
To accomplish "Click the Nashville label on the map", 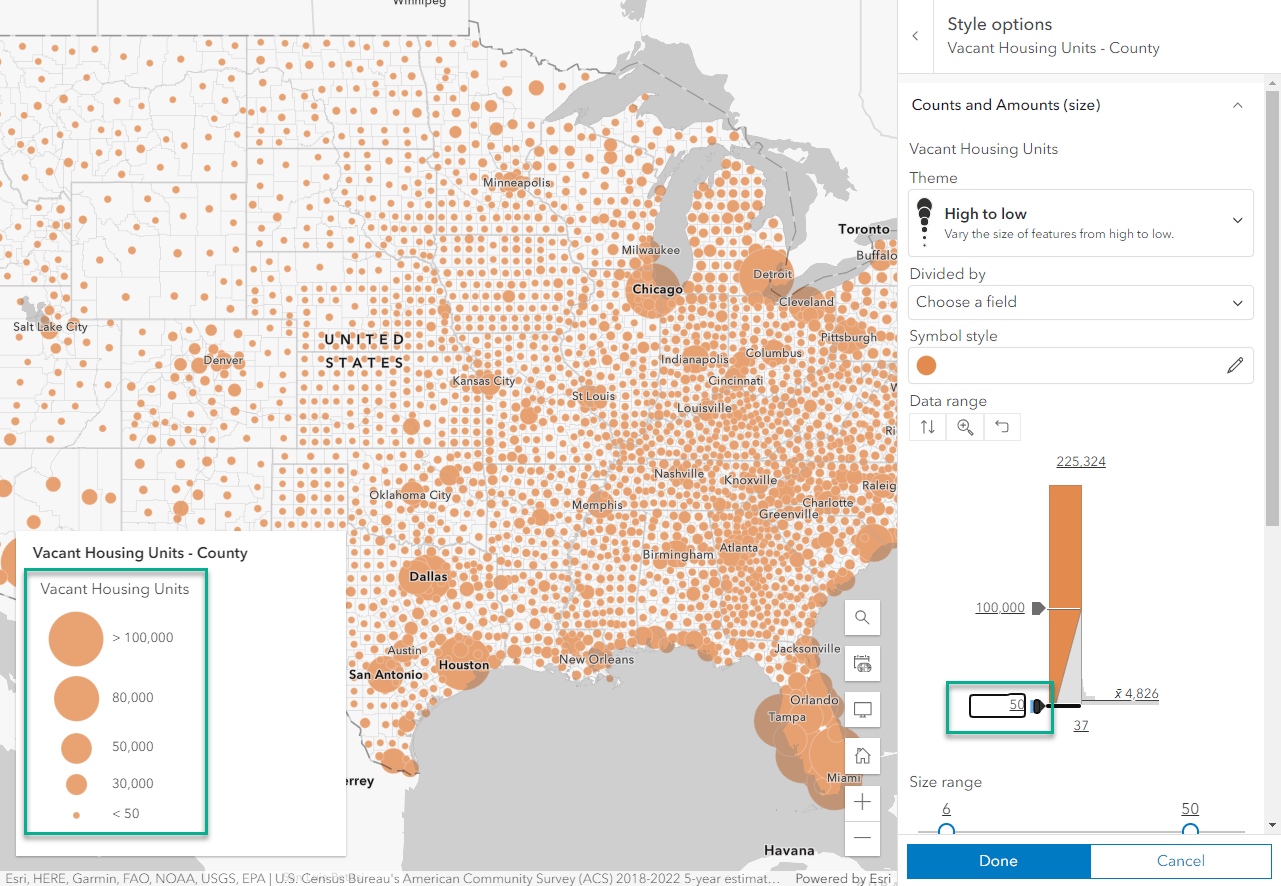I will click(679, 474).
